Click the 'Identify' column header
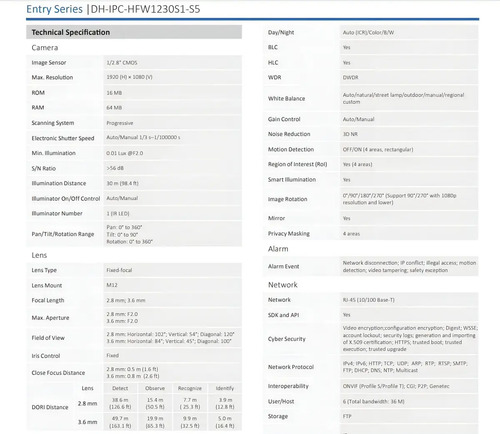The height and width of the screenshot is (434, 500). click(225, 388)
